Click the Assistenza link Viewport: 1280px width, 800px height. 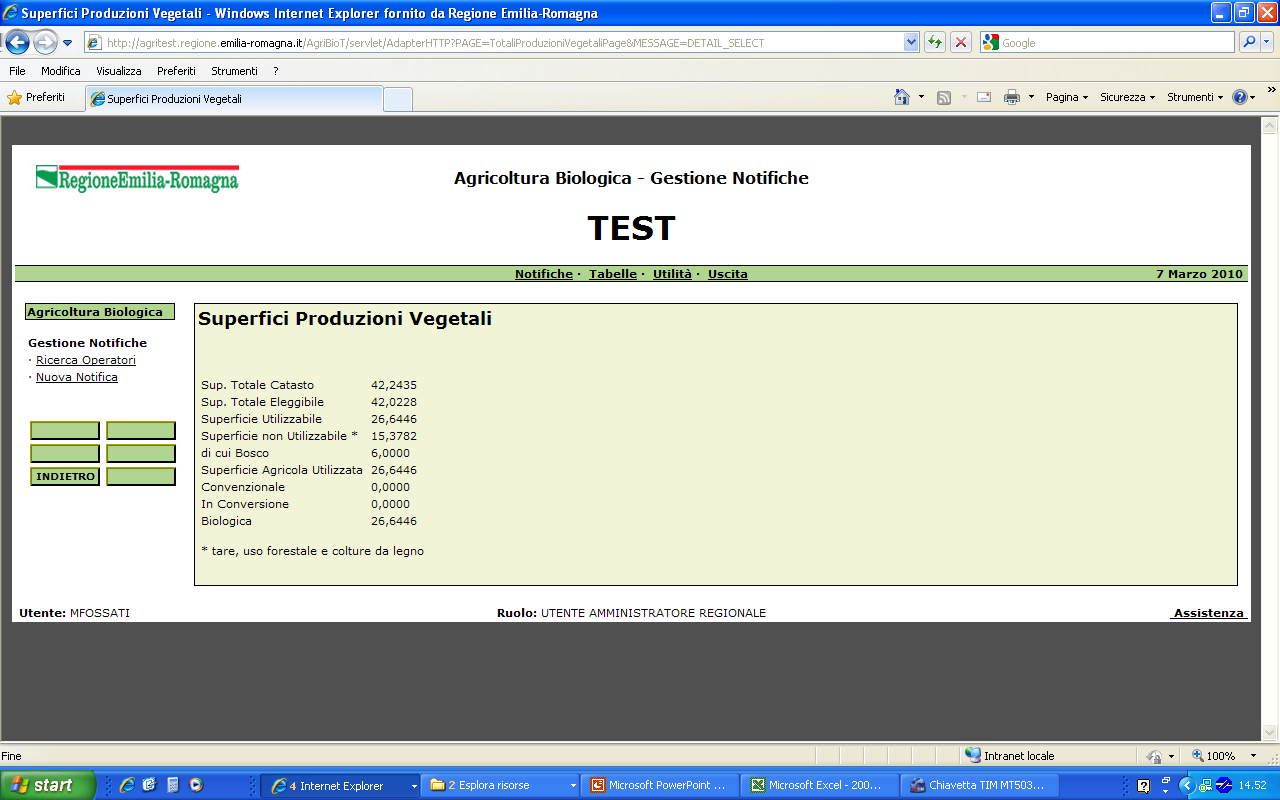(x=1209, y=613)
